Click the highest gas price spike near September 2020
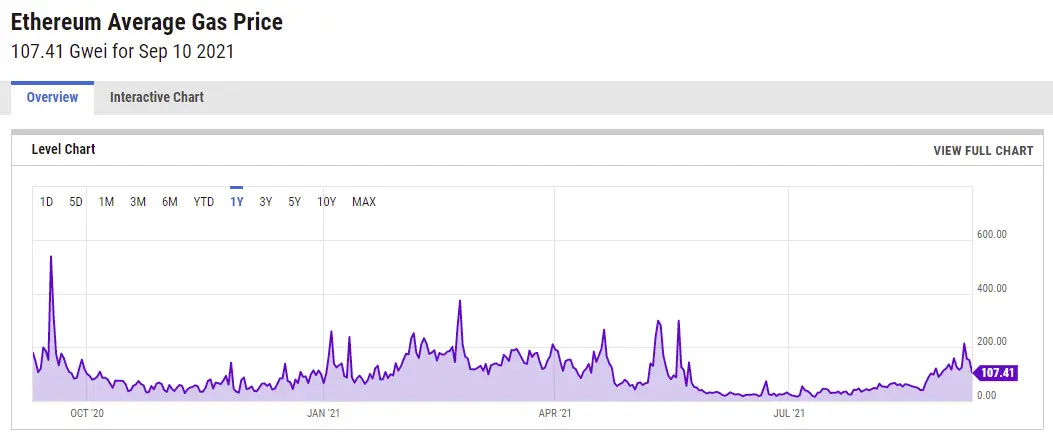The height and width of the screenshot is (435, 1053). click(51, 257)
